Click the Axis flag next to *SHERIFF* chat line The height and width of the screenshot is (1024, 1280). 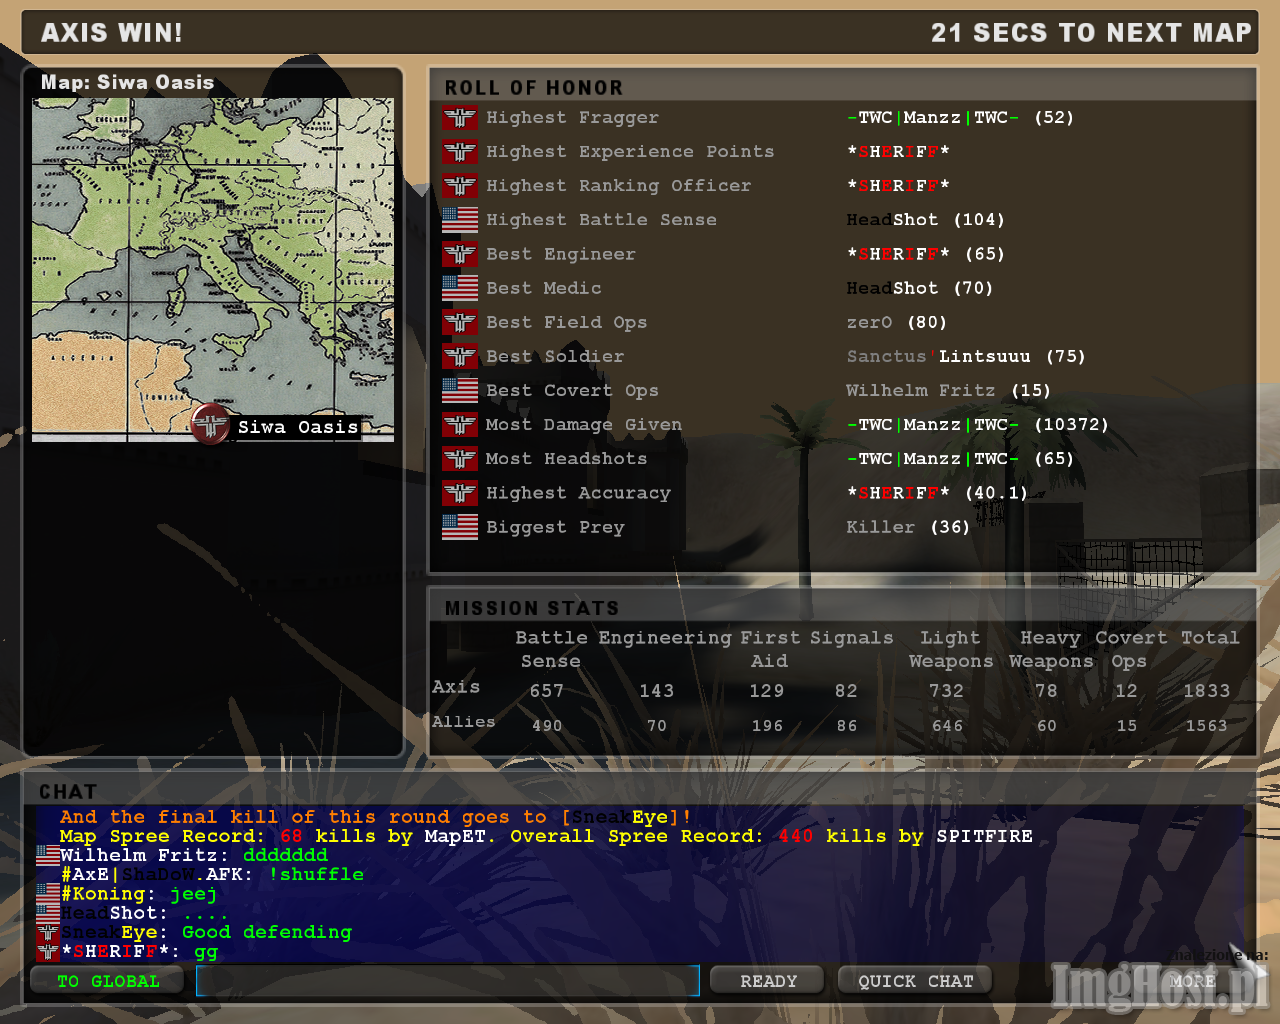[48, 951]
